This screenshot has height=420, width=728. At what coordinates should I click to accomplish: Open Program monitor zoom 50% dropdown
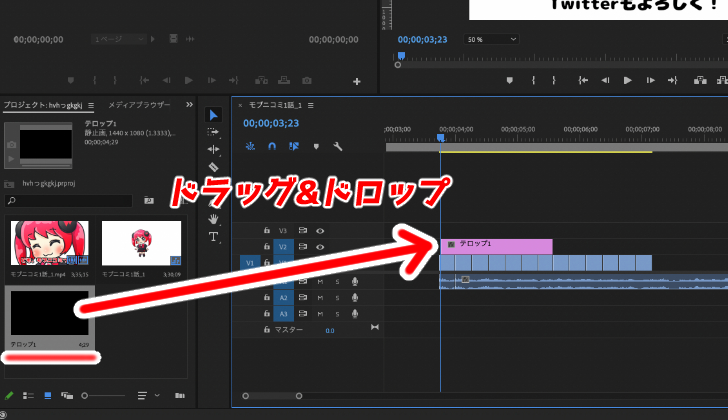point(491,39)
